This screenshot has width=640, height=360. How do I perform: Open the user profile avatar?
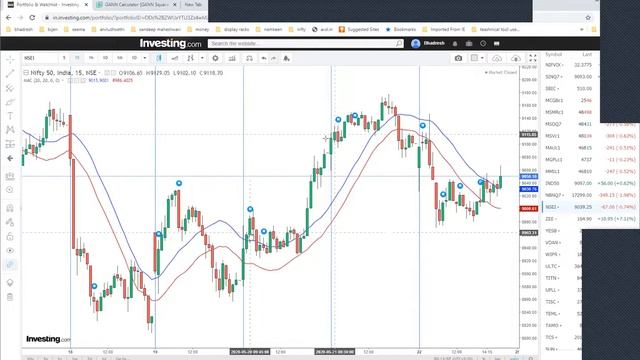click(x=416, y=43)
